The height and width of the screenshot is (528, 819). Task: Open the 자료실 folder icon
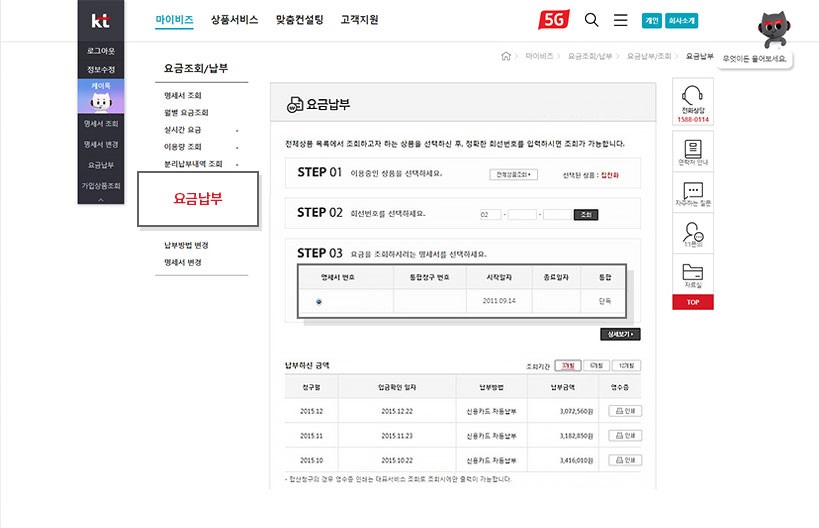click(693, 272)
